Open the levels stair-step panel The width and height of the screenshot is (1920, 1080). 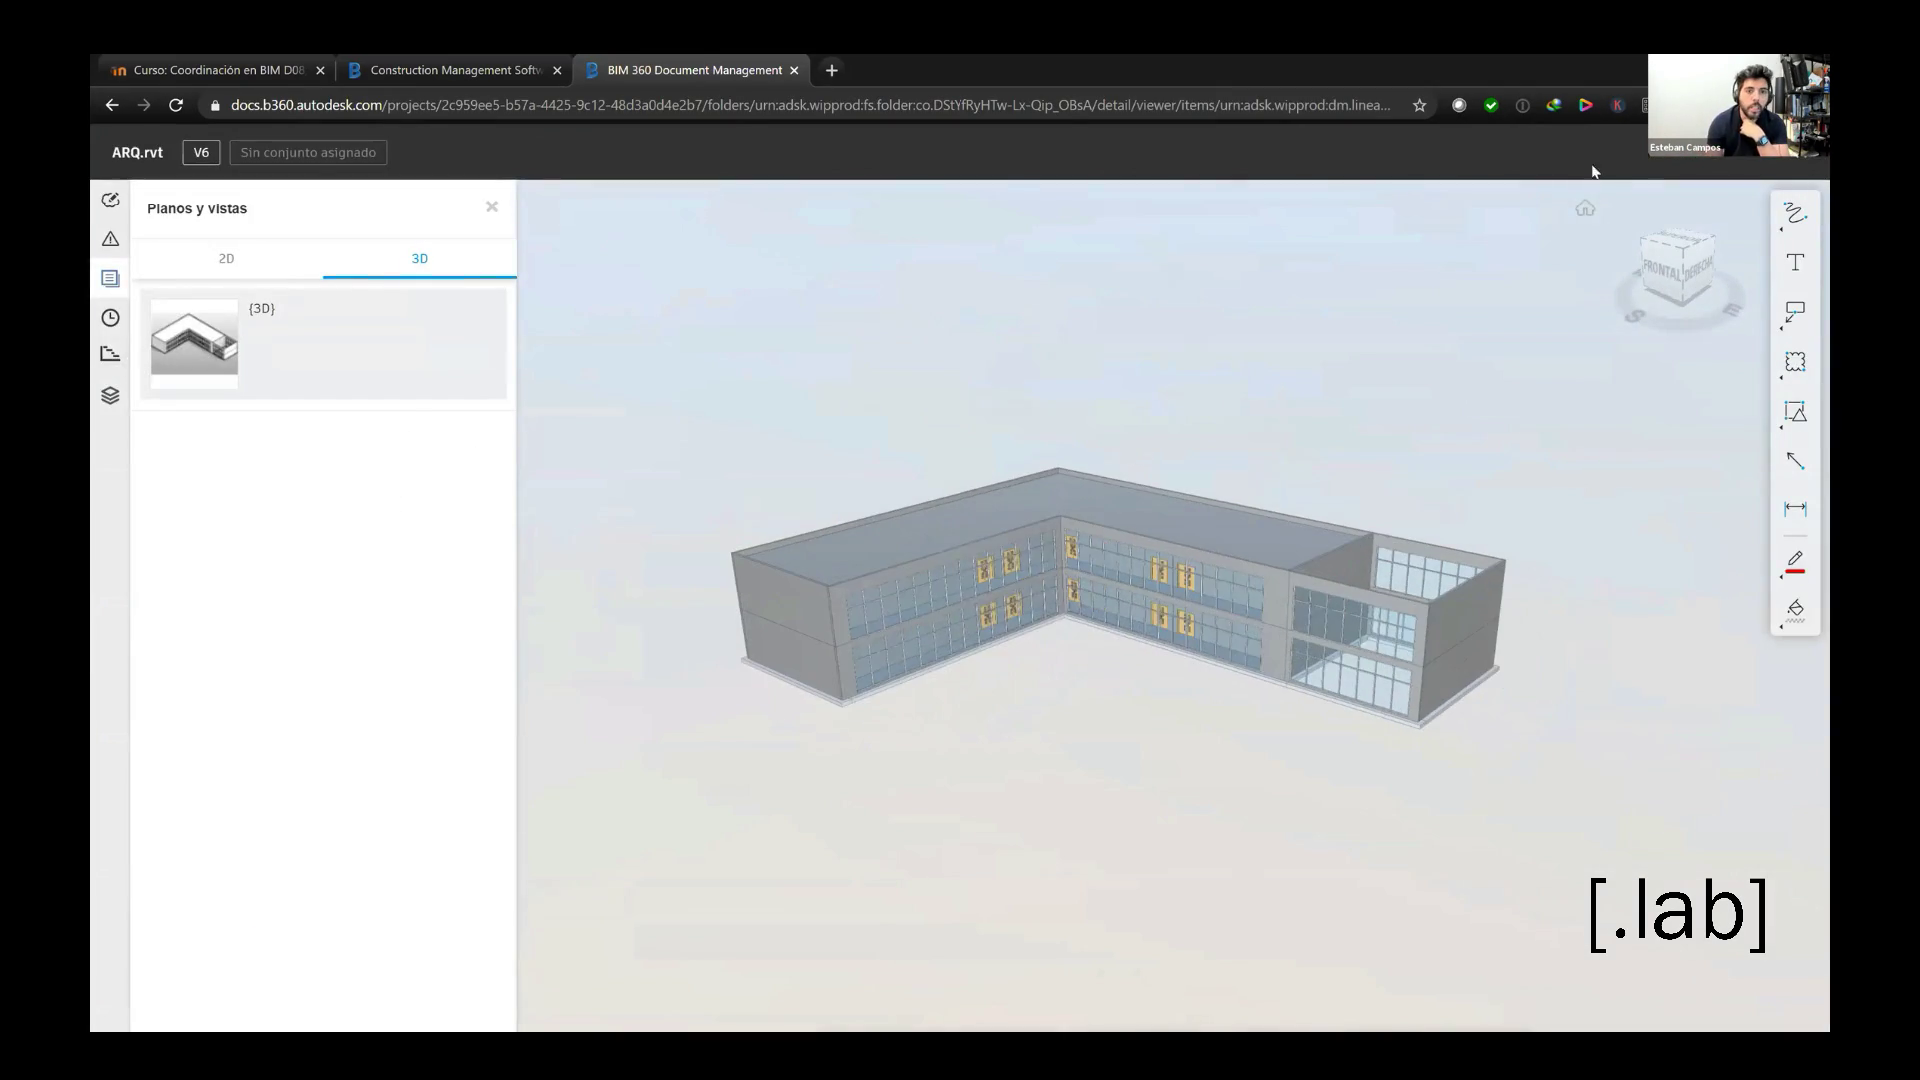(110, 354)
